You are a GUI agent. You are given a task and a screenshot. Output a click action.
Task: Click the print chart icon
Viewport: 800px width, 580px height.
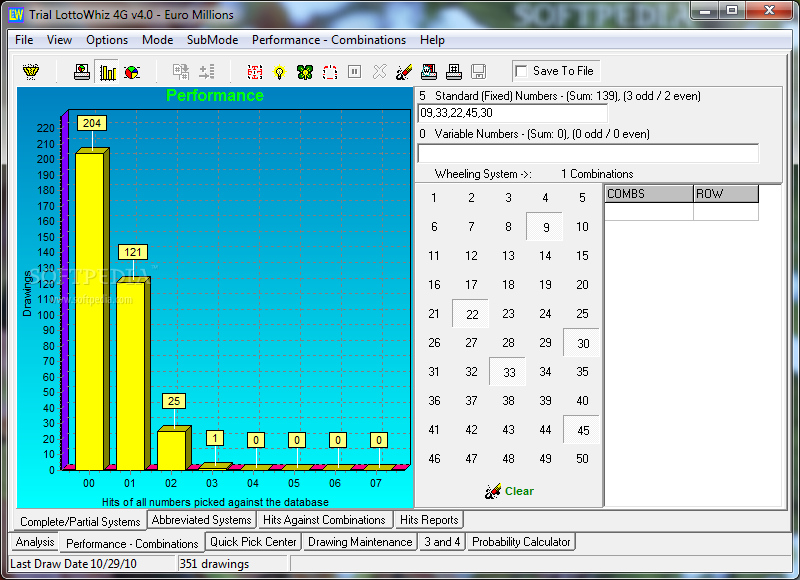82,72
